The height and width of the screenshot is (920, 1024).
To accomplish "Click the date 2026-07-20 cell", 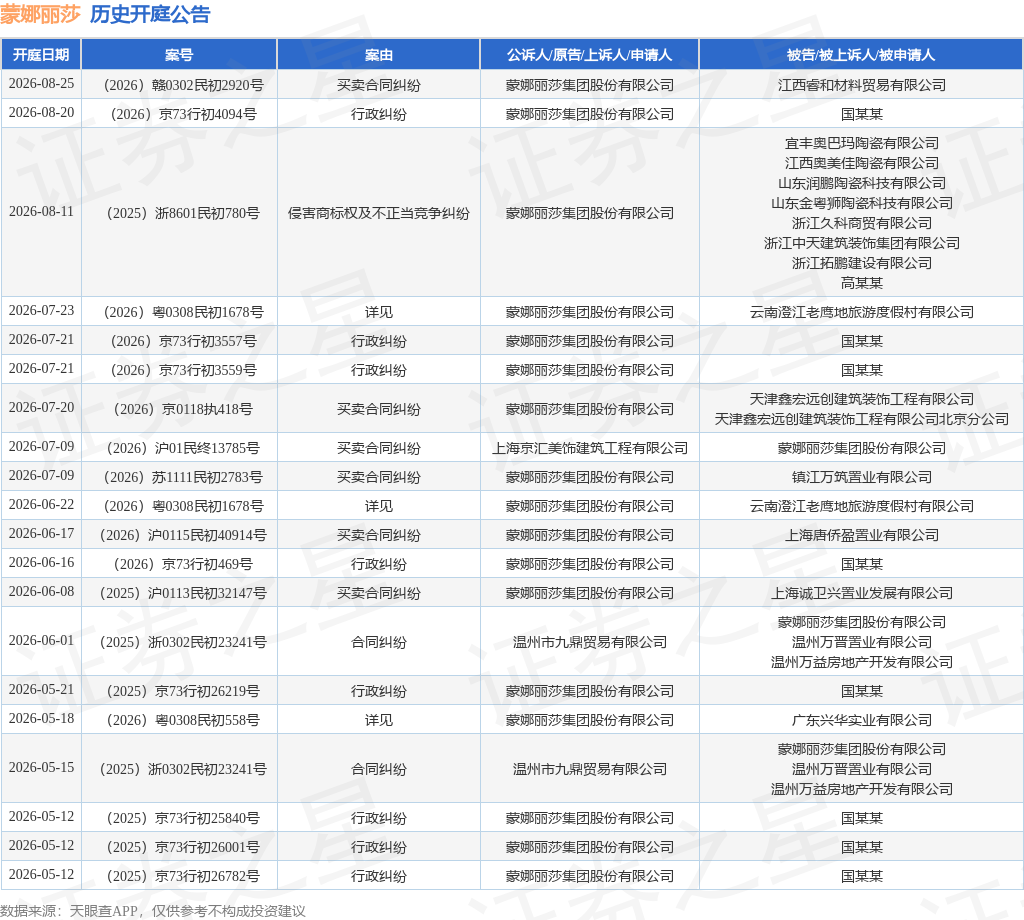I will tap(41, 407).
